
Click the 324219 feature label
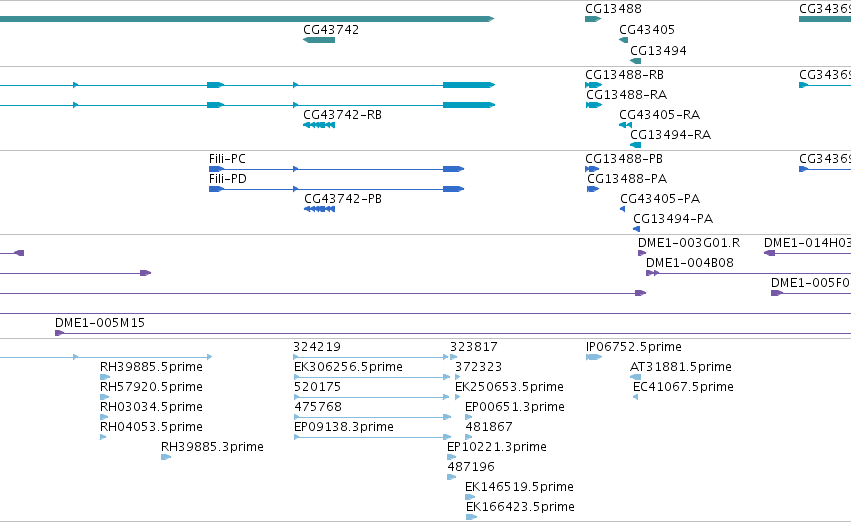coord(317,347)
